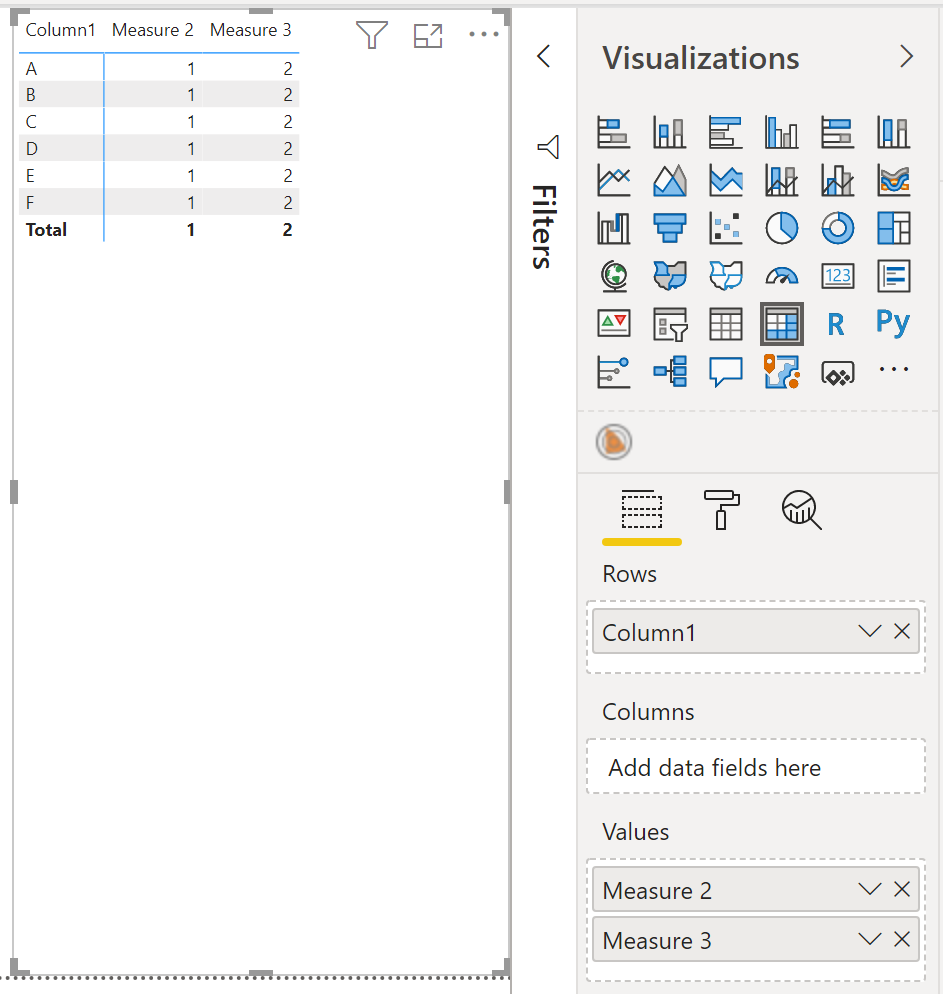
Task: Choose the Ribbon chart visual
Action: click(894, 180)
